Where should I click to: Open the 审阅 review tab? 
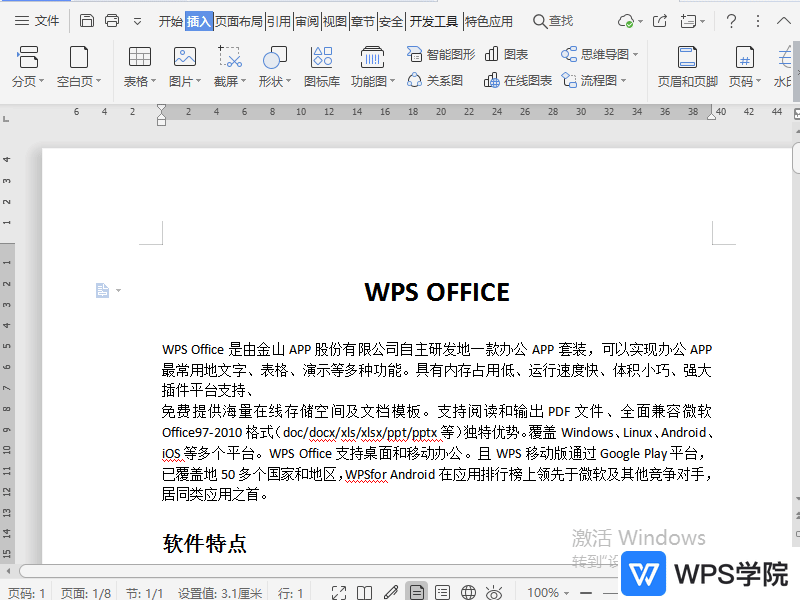click(307, 20)
